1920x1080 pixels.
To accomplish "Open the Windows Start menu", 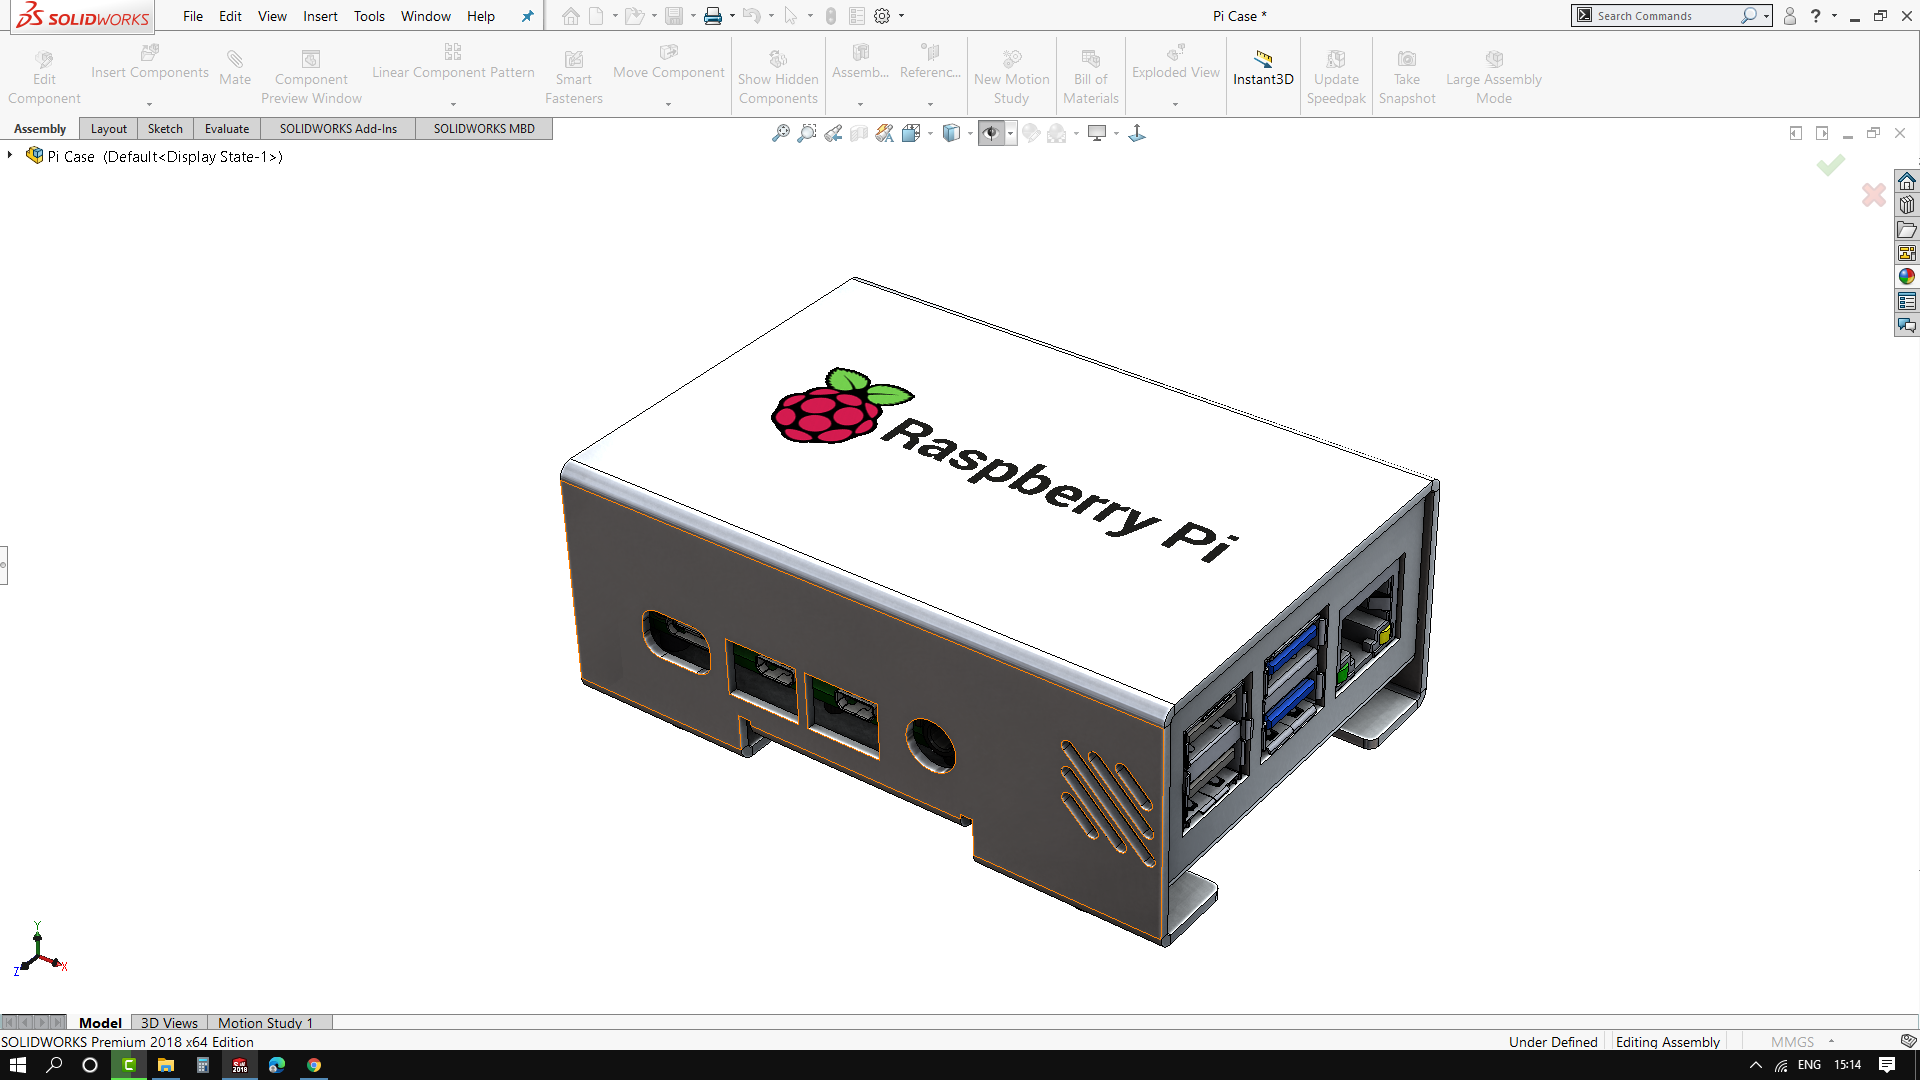I will click(x=18, y=1065).
